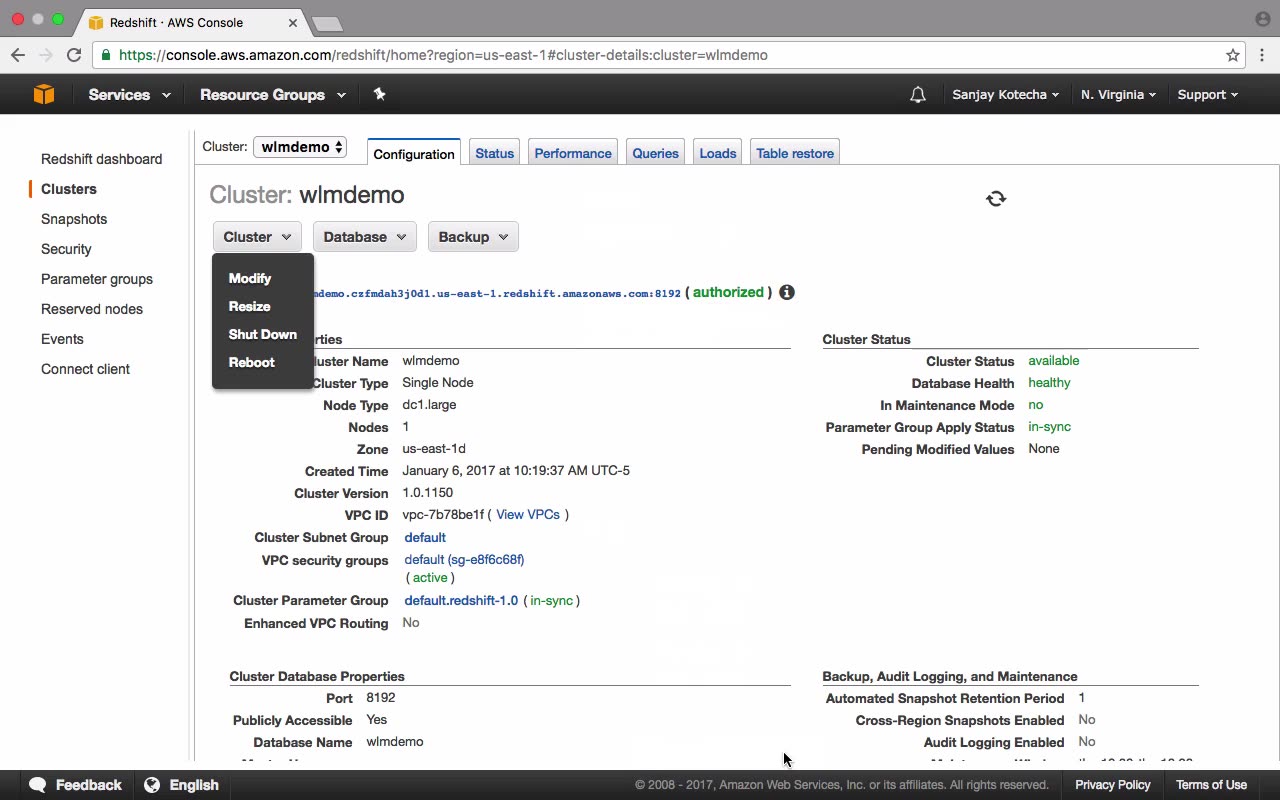The image size is (1280, 800).
Task: Click the browser address bar
Action: click(668, 55)
